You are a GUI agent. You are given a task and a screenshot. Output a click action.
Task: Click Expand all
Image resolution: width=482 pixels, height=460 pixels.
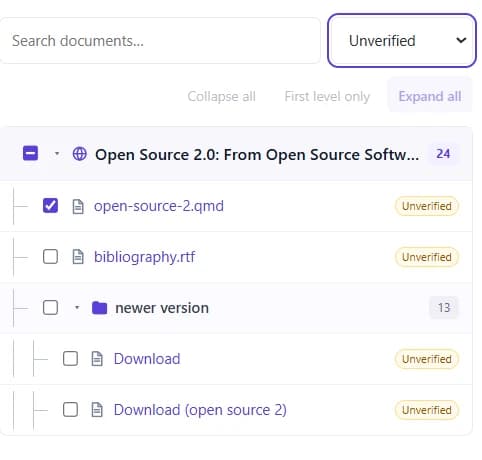[430, 97]
